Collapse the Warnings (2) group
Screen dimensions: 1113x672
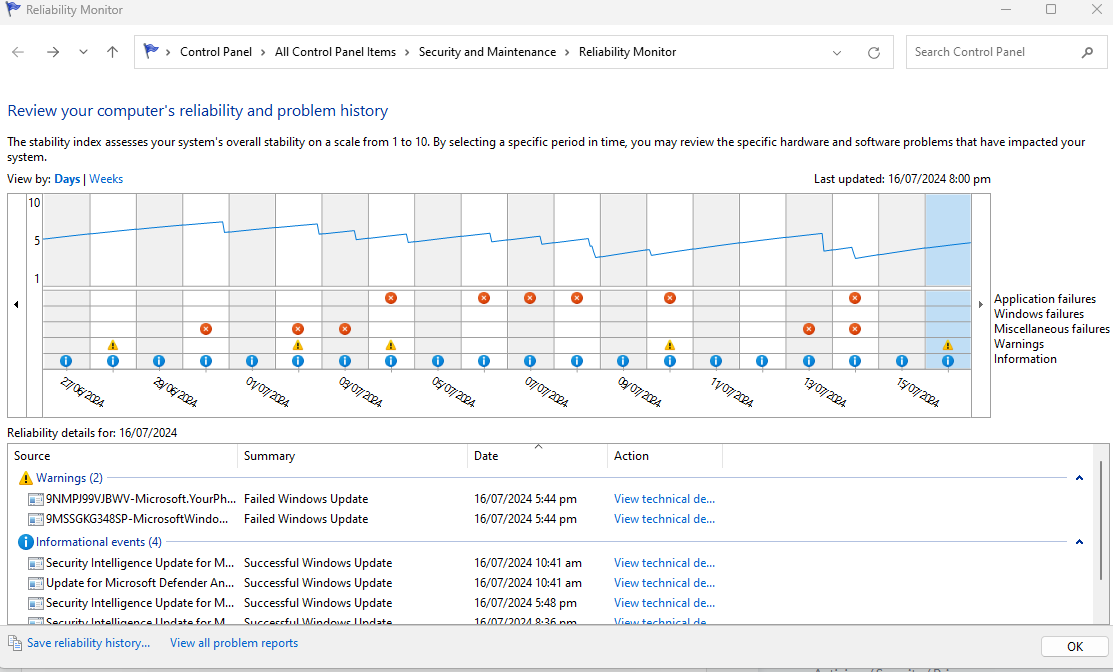[1079, 478]
